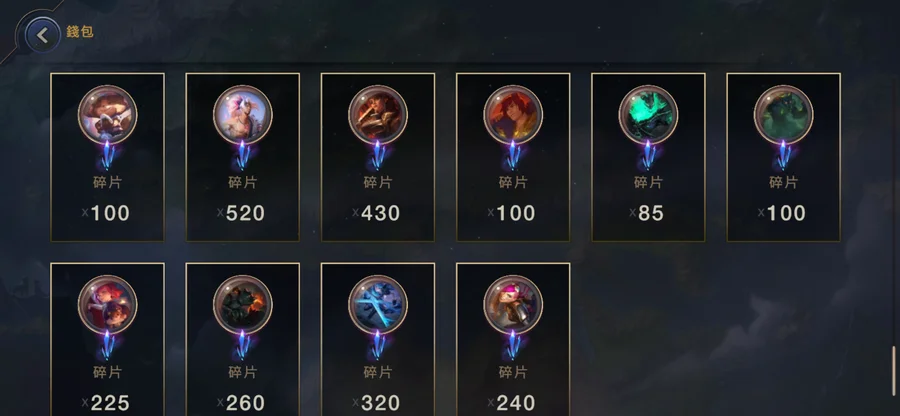Select the pink-haired champion portrait above 520

point(243,115)
